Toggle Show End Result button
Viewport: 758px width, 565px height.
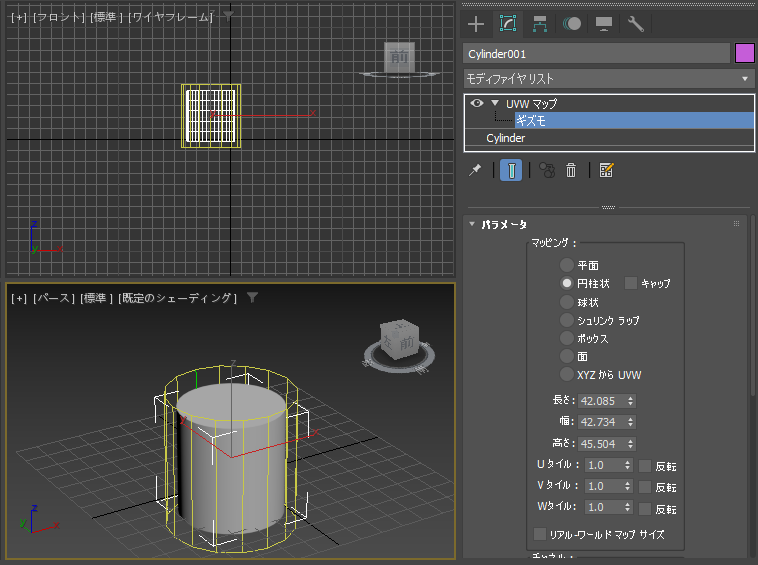click(x=511, y=170)
